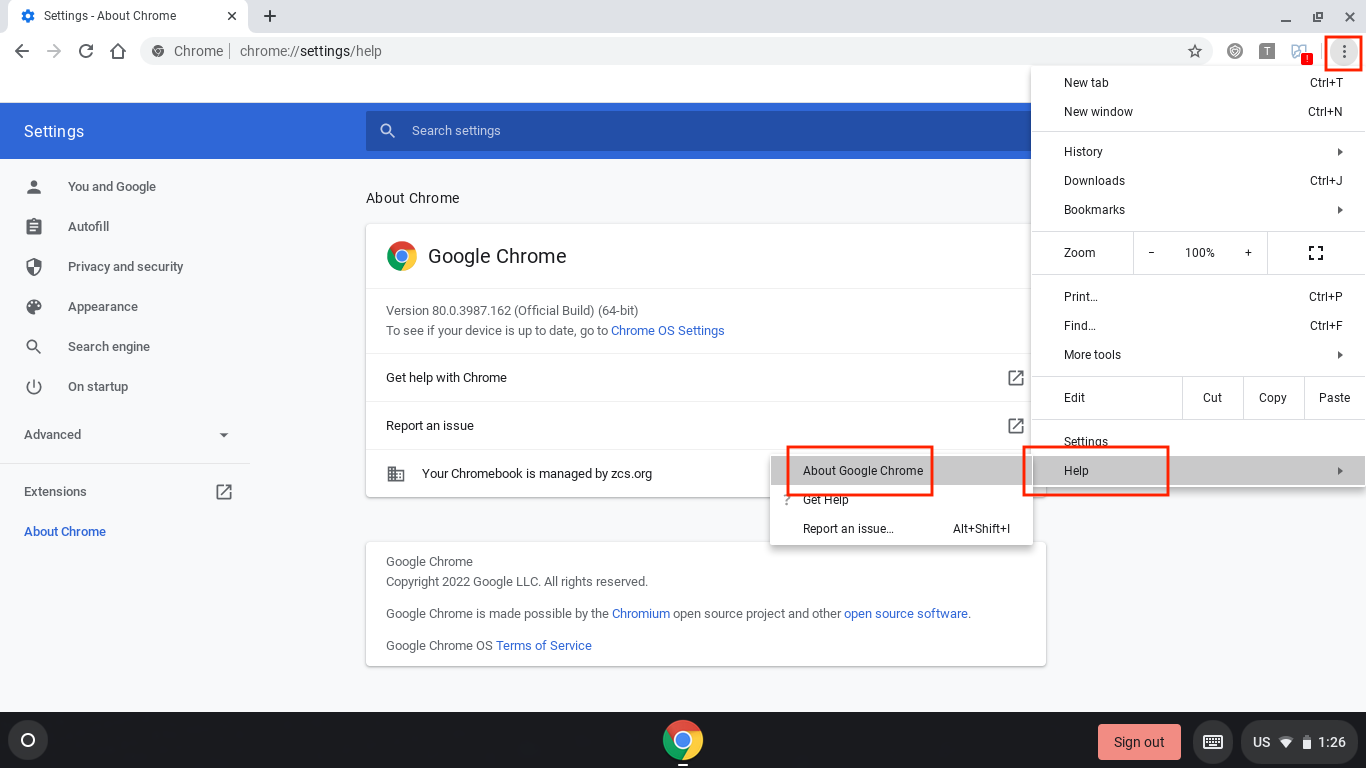The width and height of the screenshot is (1366, 768).
Task: Click the Appearance palette icon
Action: [x=34, y=307]
